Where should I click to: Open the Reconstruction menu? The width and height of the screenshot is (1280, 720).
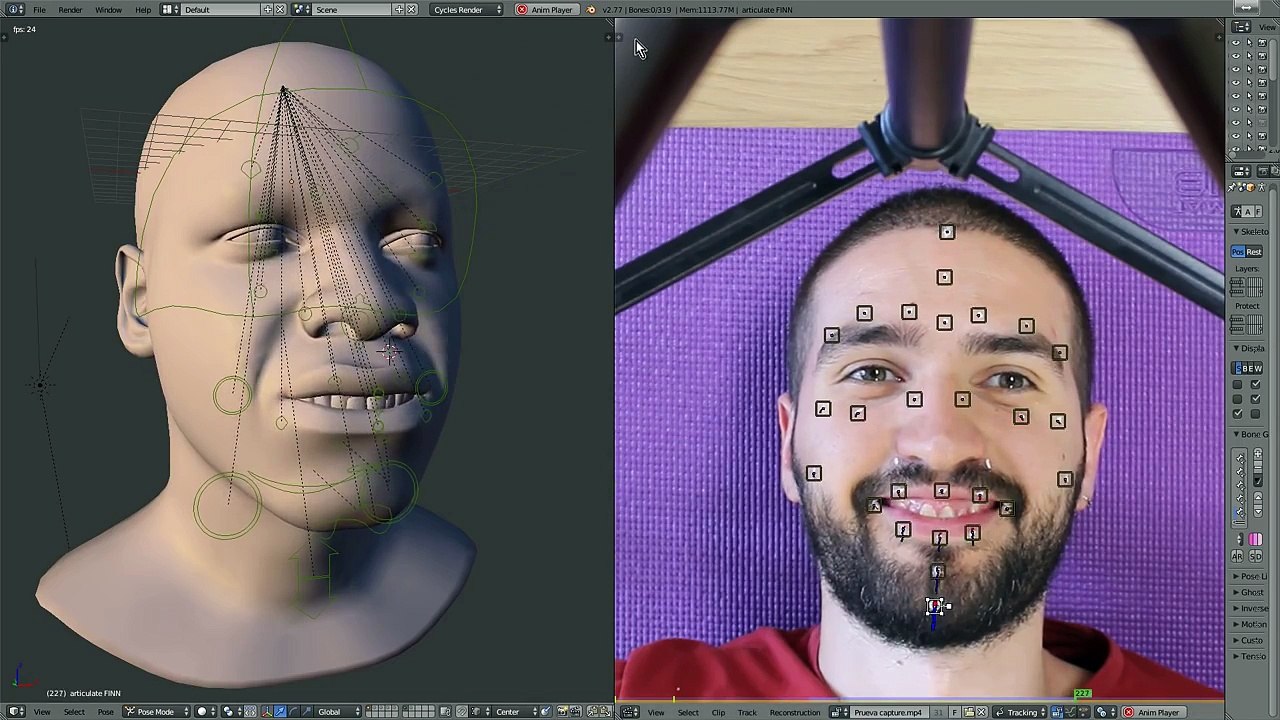(x=795, y=712)
